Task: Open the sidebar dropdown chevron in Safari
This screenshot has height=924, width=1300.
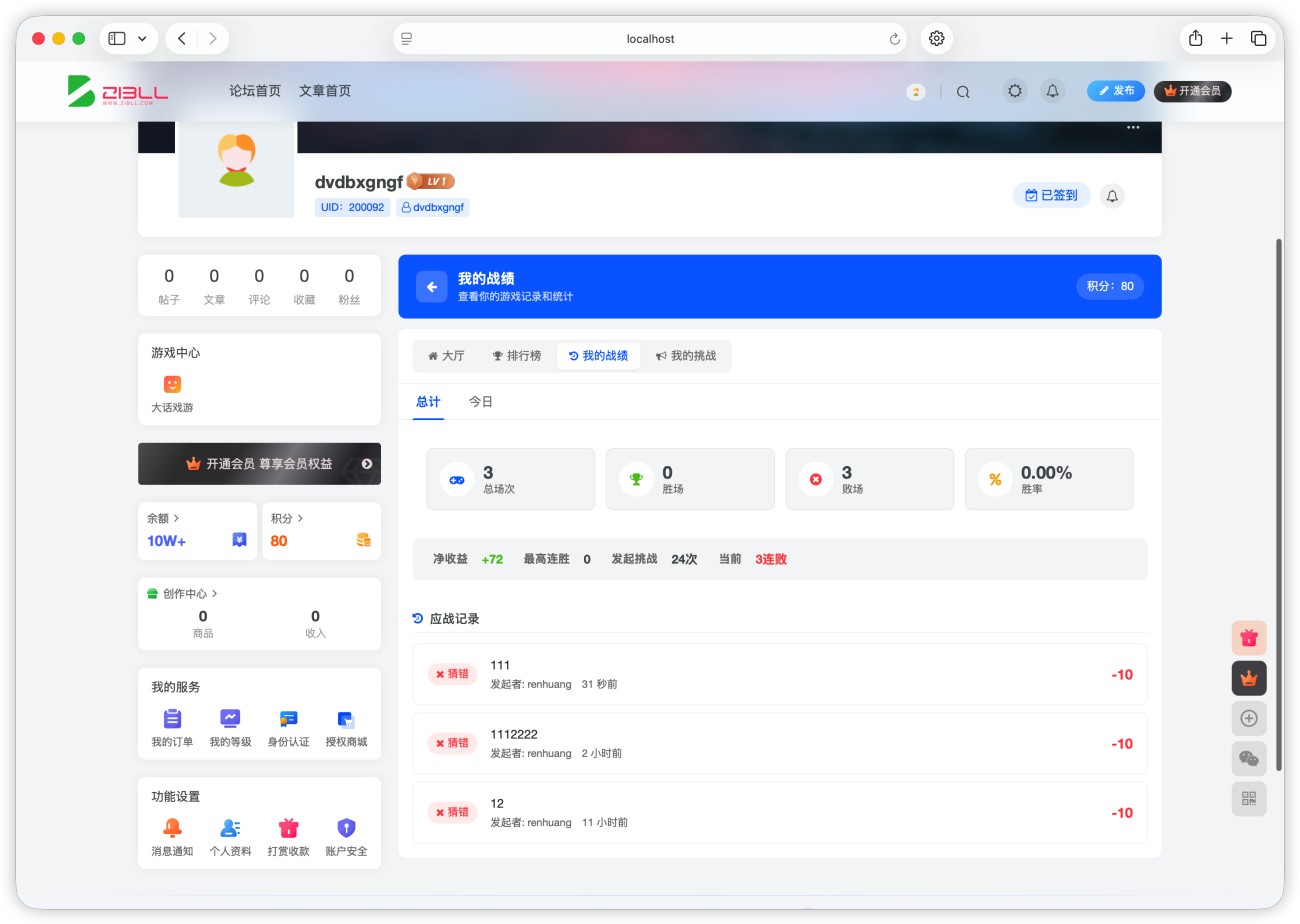Action: 142,39
